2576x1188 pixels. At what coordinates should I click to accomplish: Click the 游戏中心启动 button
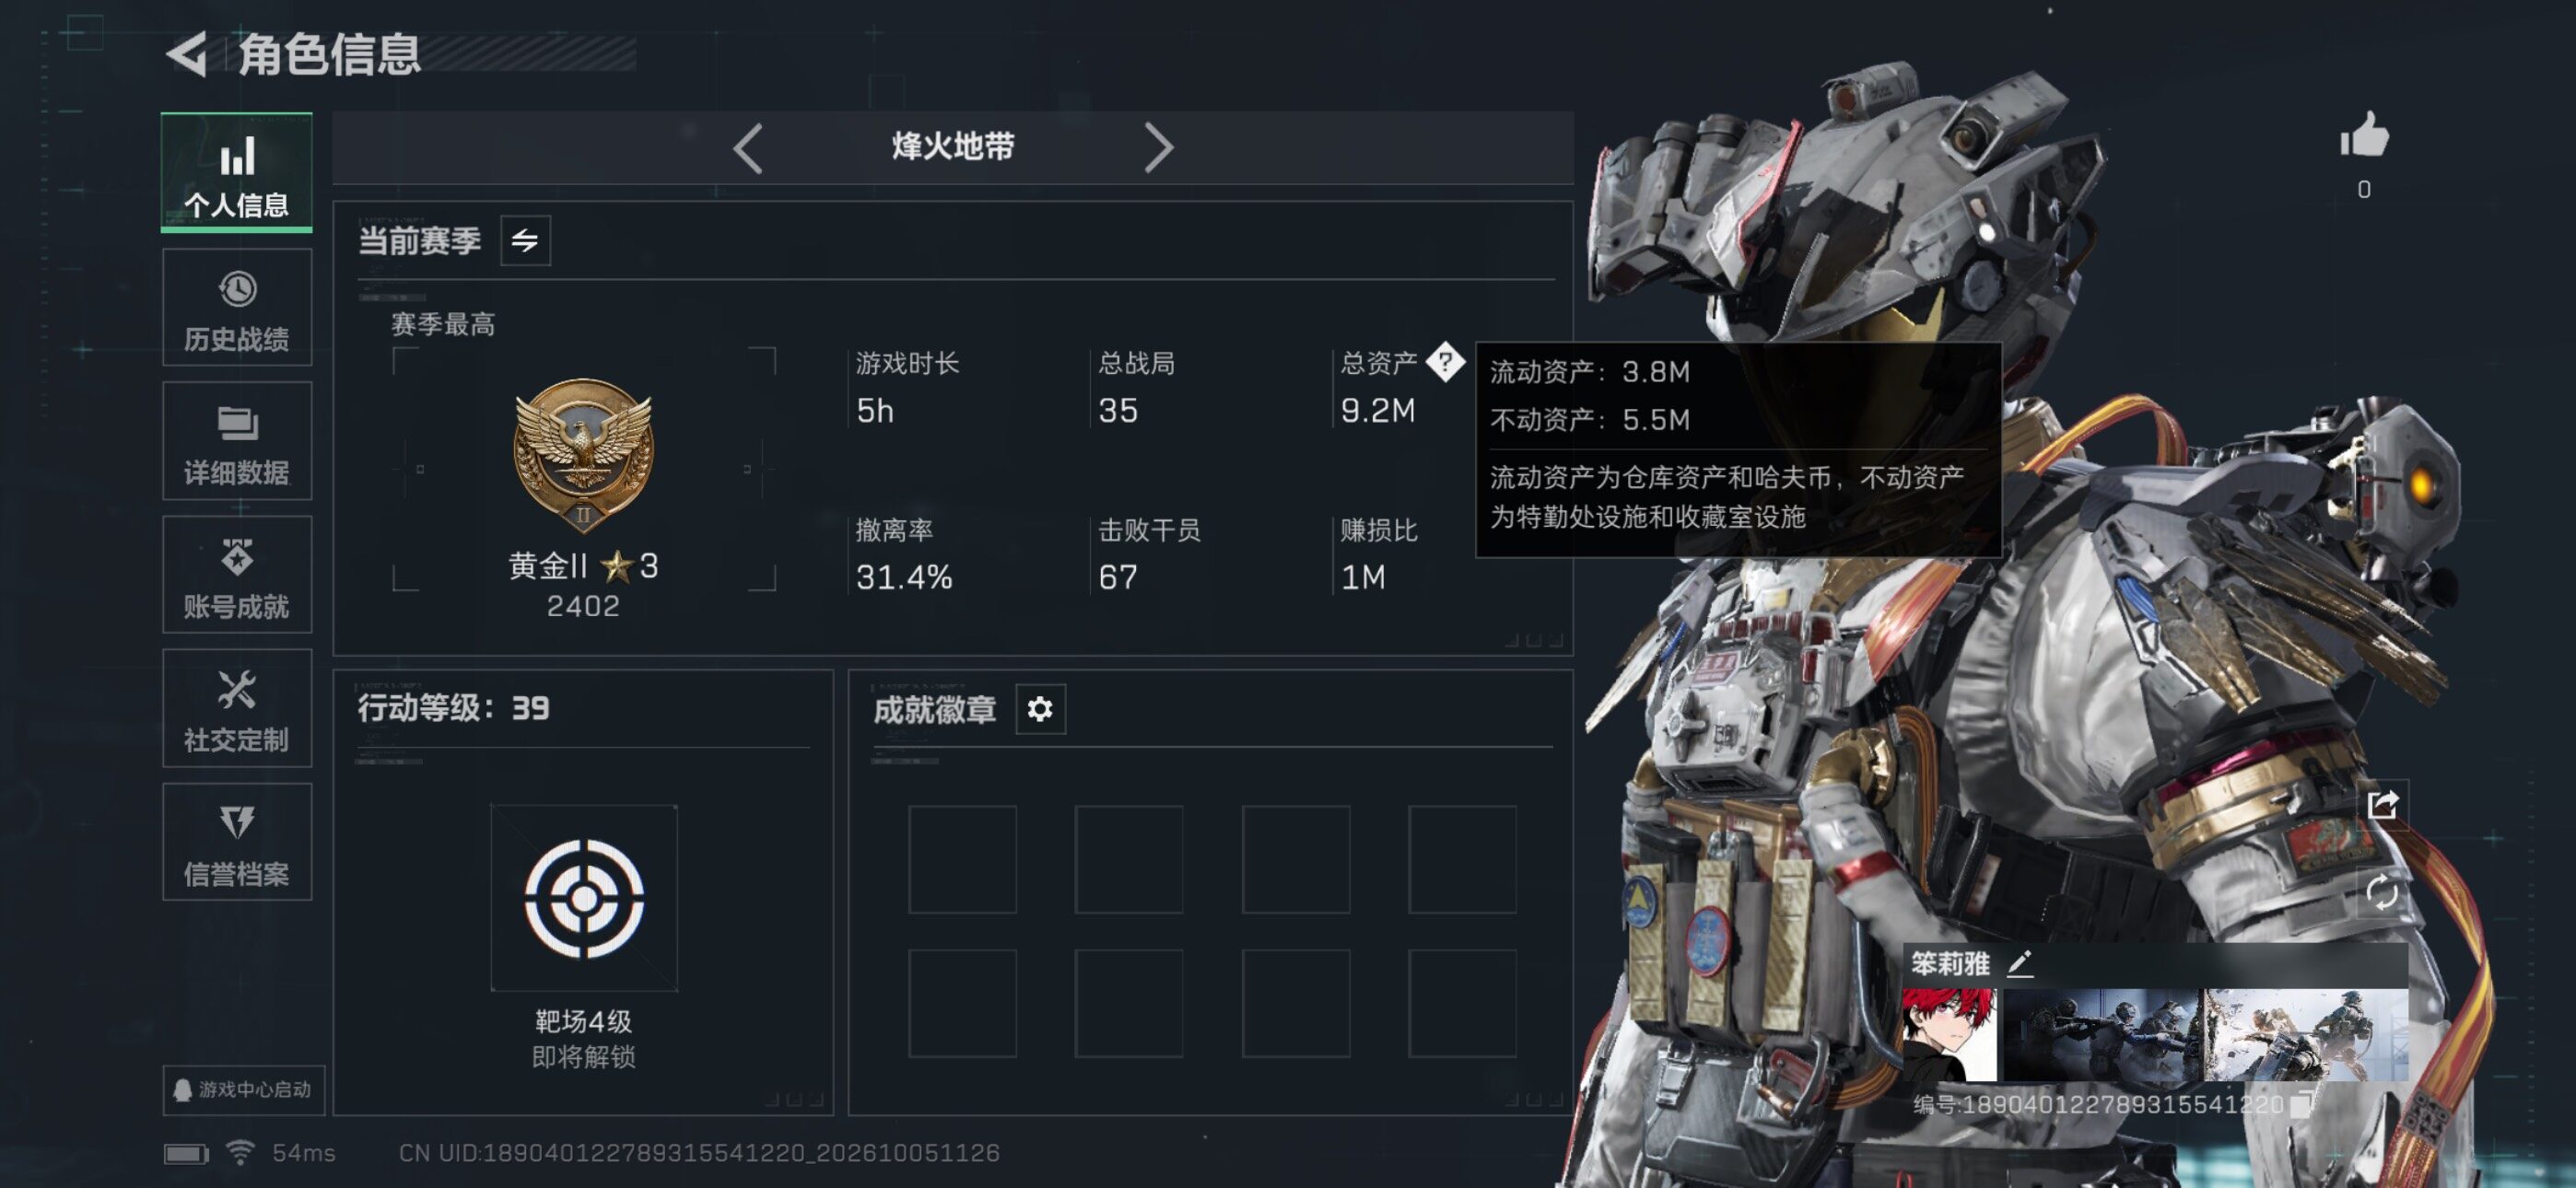coord(244,1090)
